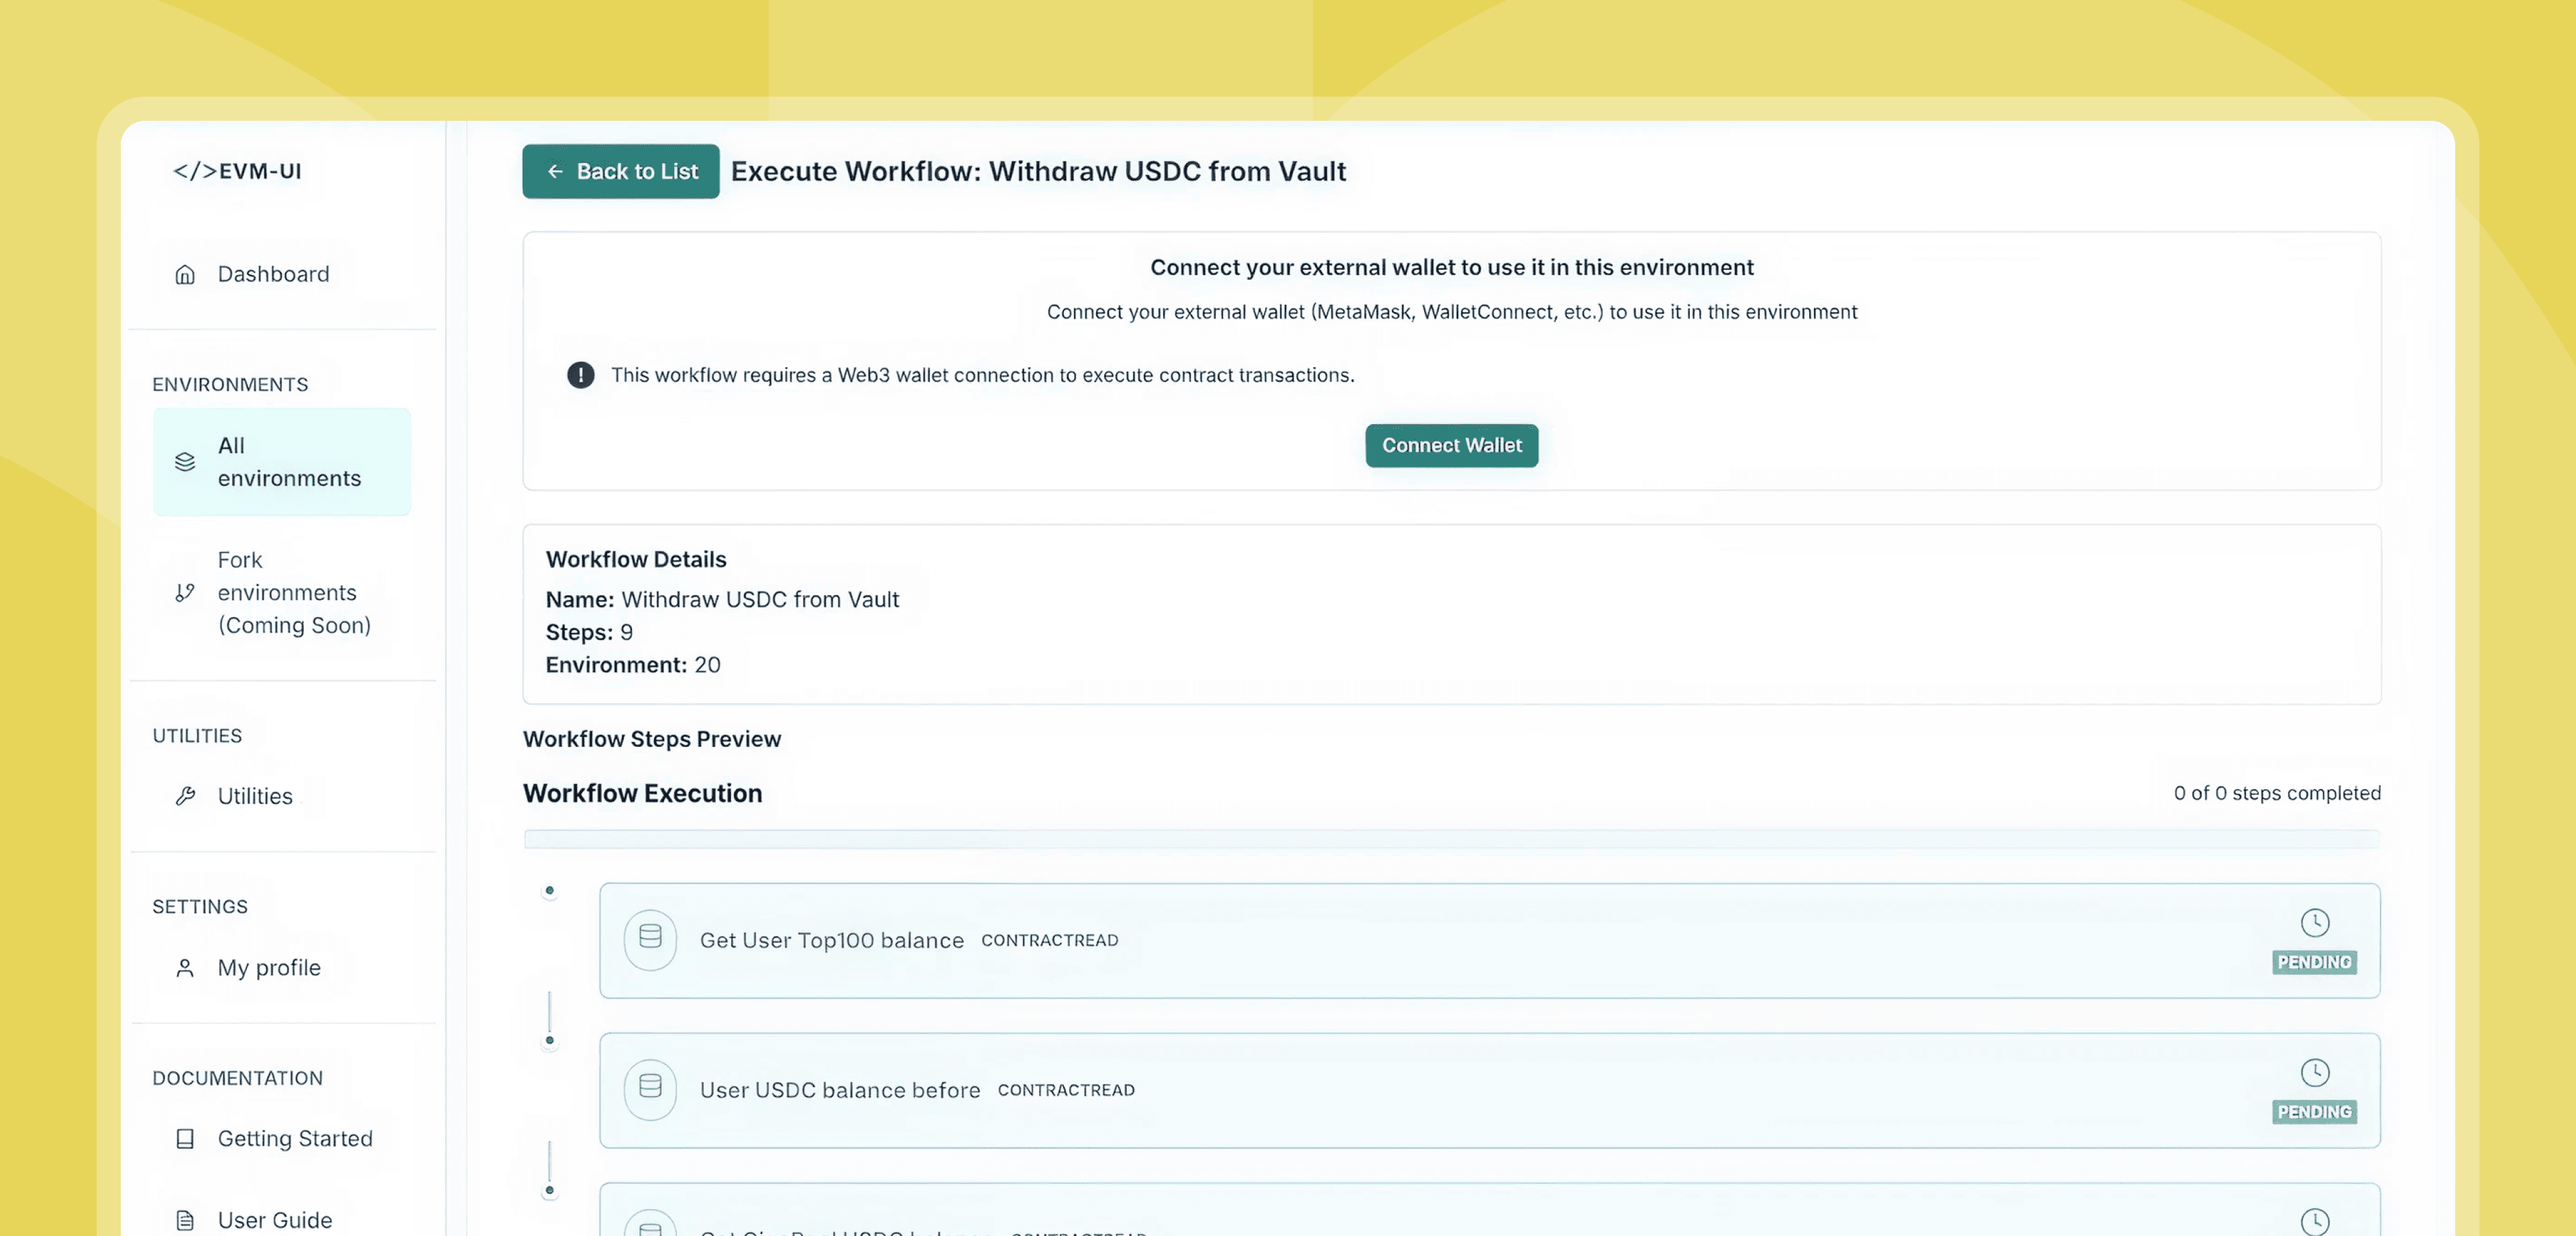
Task: Click the Getting Started book icon
Action: point(185,1139)
